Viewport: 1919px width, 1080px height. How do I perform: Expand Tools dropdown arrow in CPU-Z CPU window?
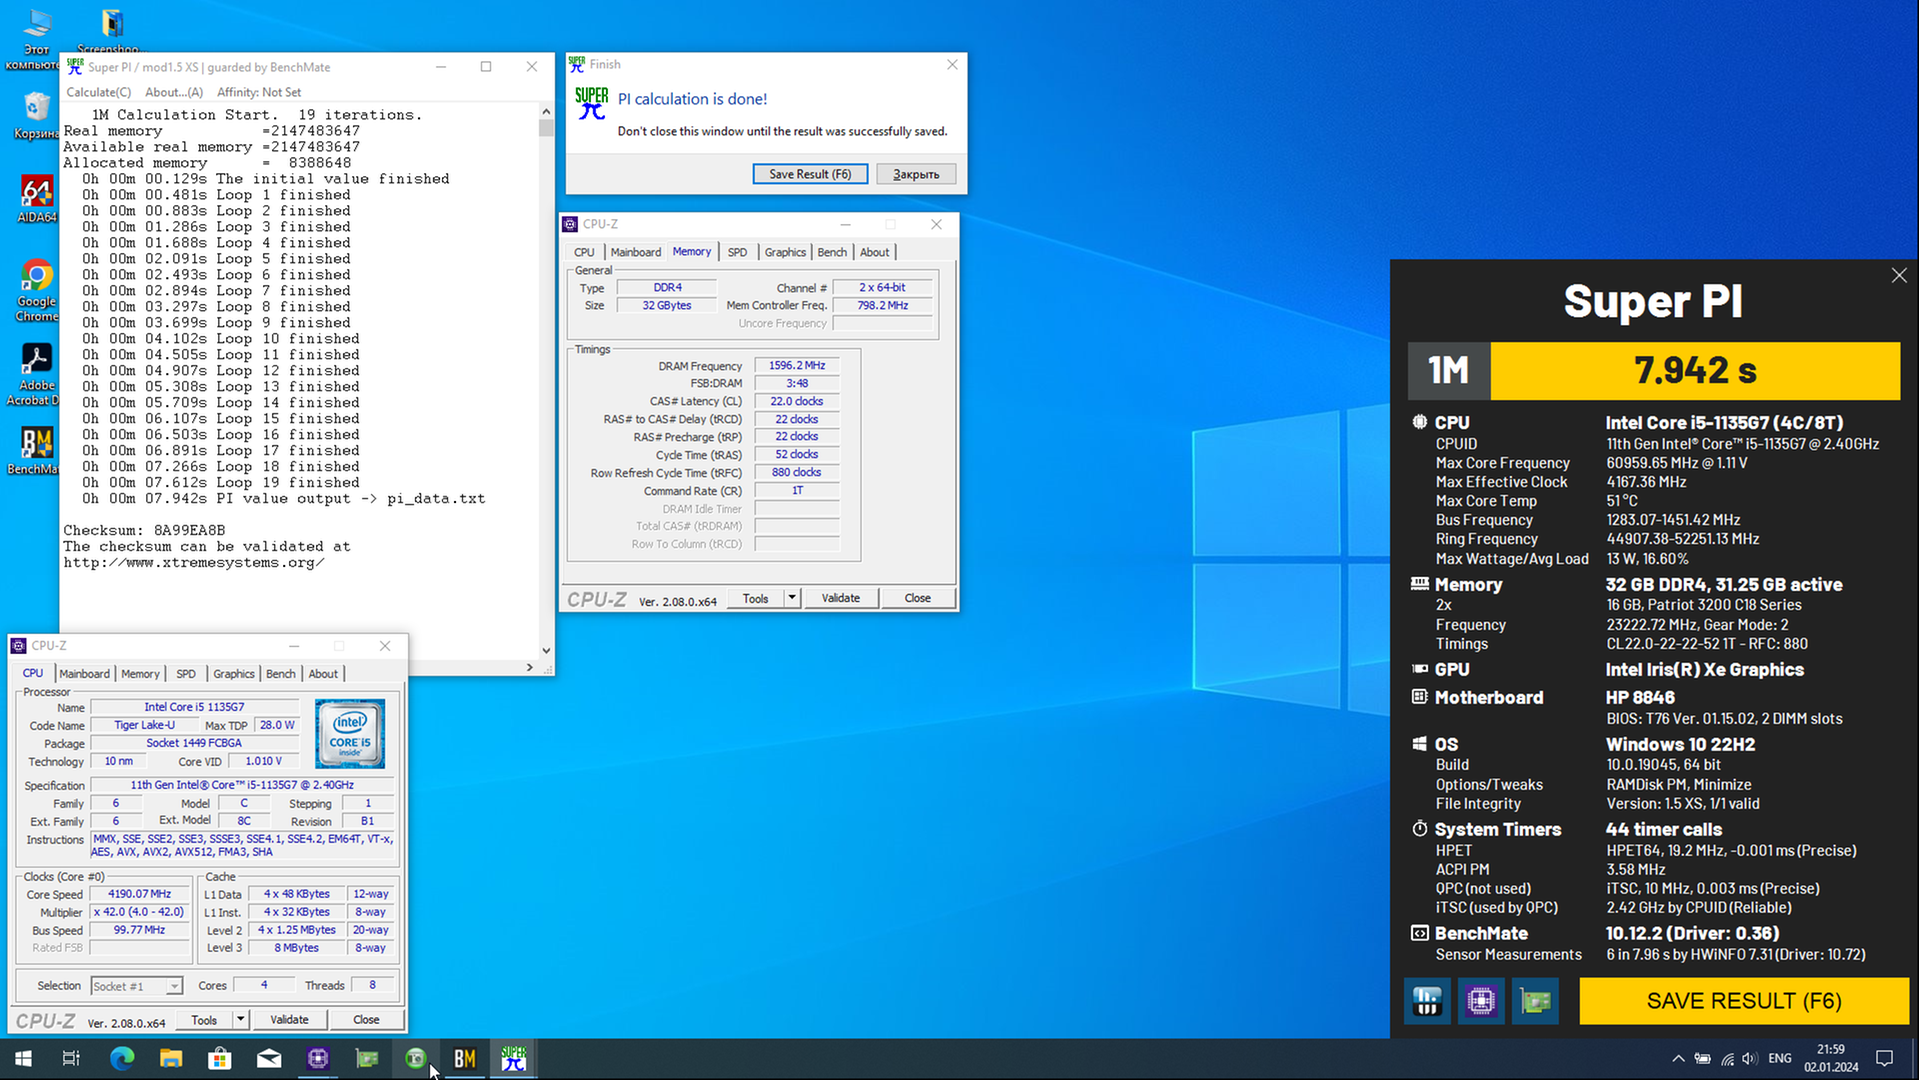pyautogui.click(x=240, y=1020)
